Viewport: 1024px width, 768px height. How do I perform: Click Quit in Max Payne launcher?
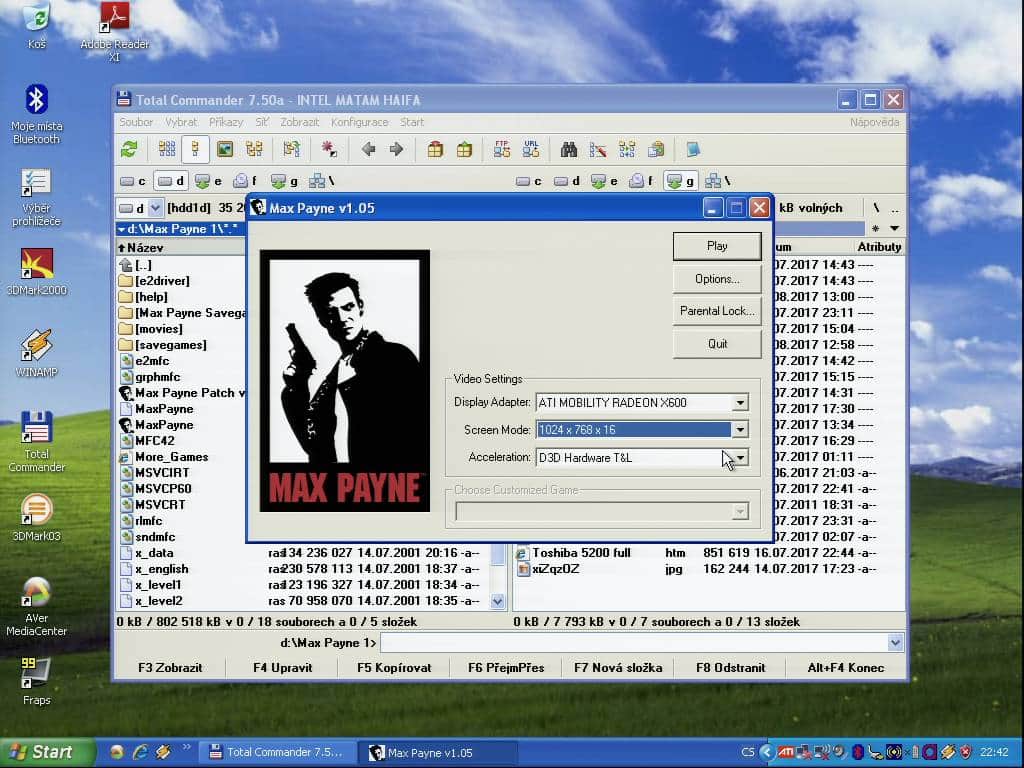717,344
